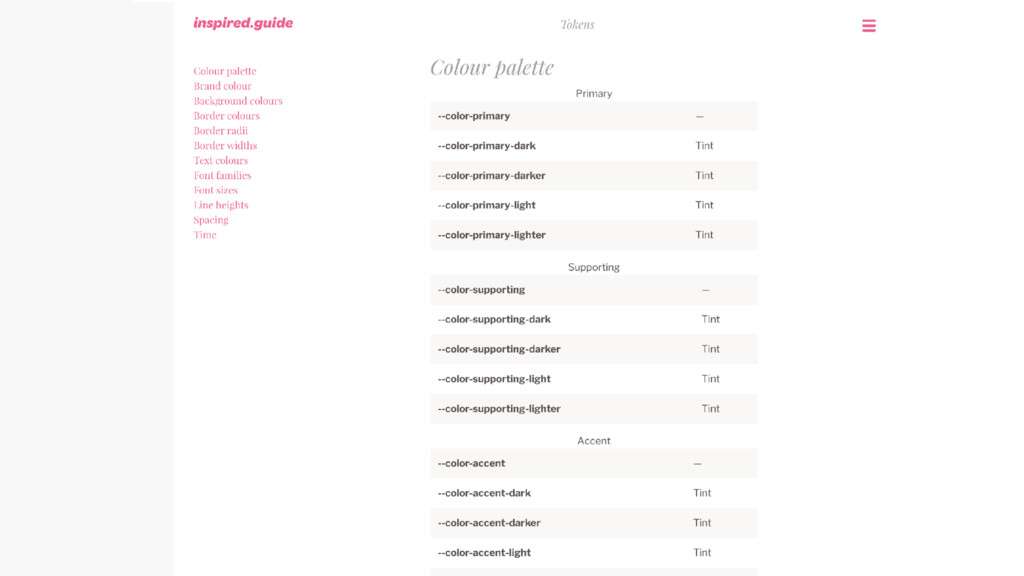Select Border colours in sidebar
This screenshot has height=576, width=1024.
click(227, 116)
